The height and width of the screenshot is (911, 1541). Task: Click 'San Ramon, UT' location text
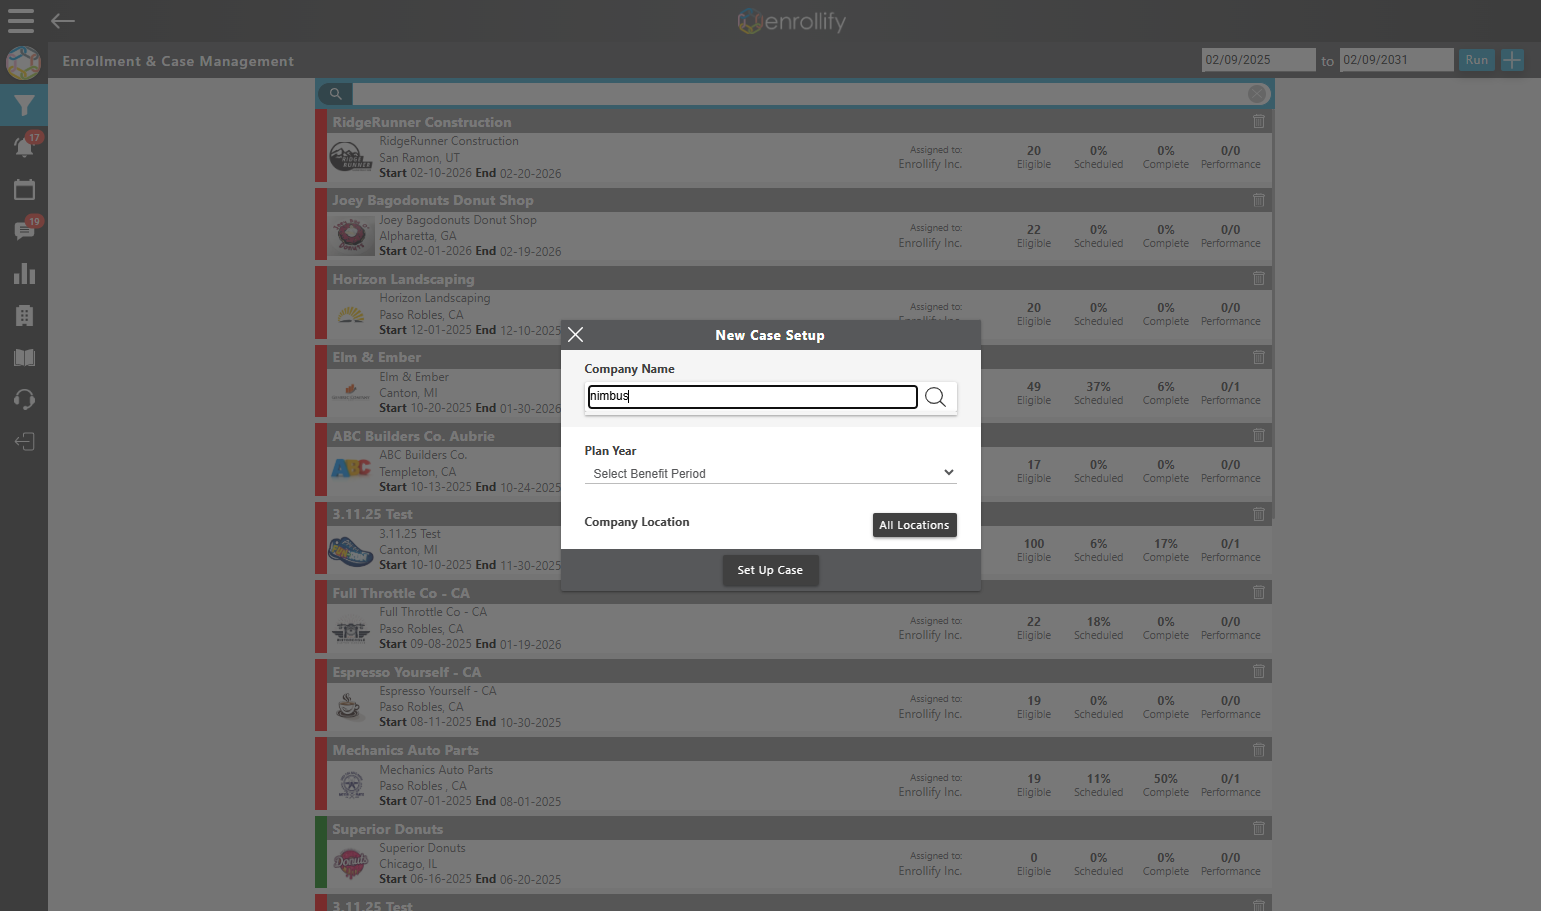(419, 158)
